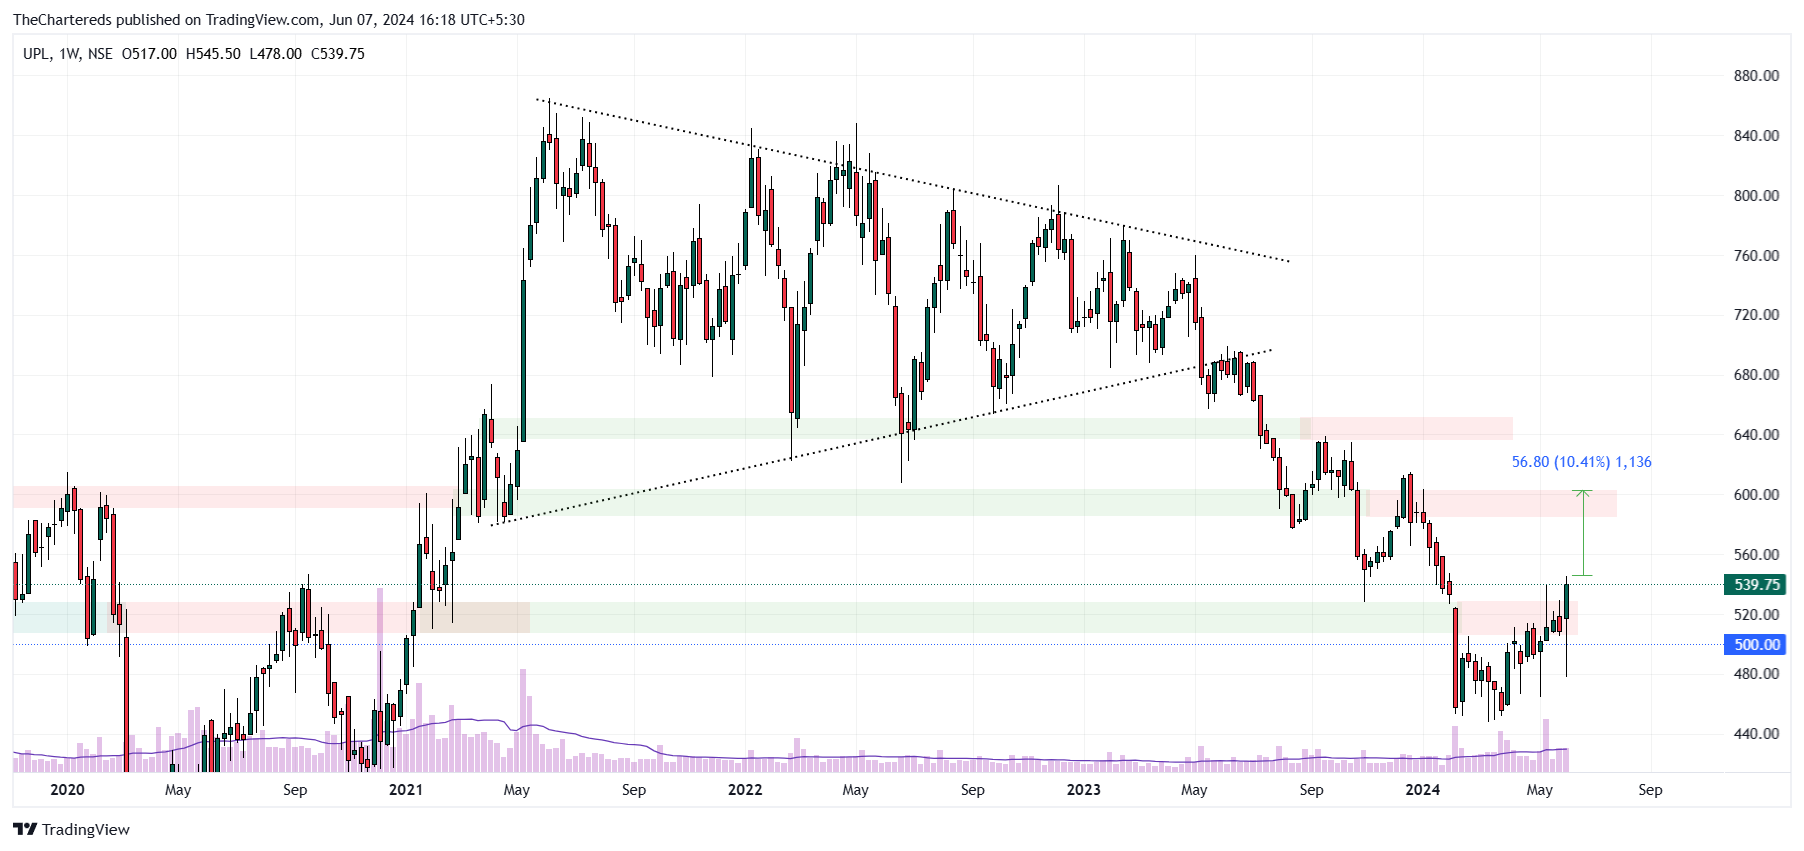Click the 760.00 price axis label
The image size is (1804, 851).
(x=1756, y=256)
